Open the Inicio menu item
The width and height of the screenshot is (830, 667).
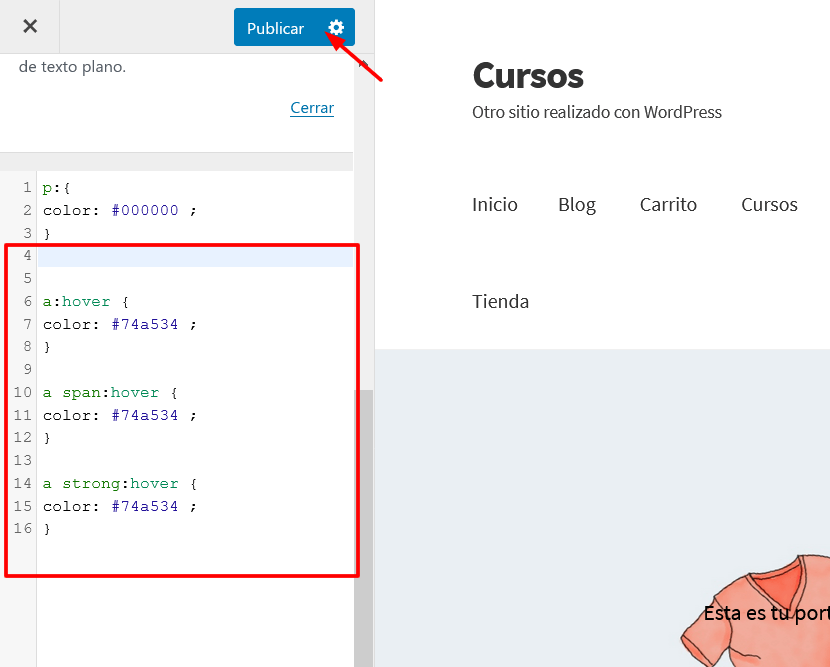coord(494,204)
